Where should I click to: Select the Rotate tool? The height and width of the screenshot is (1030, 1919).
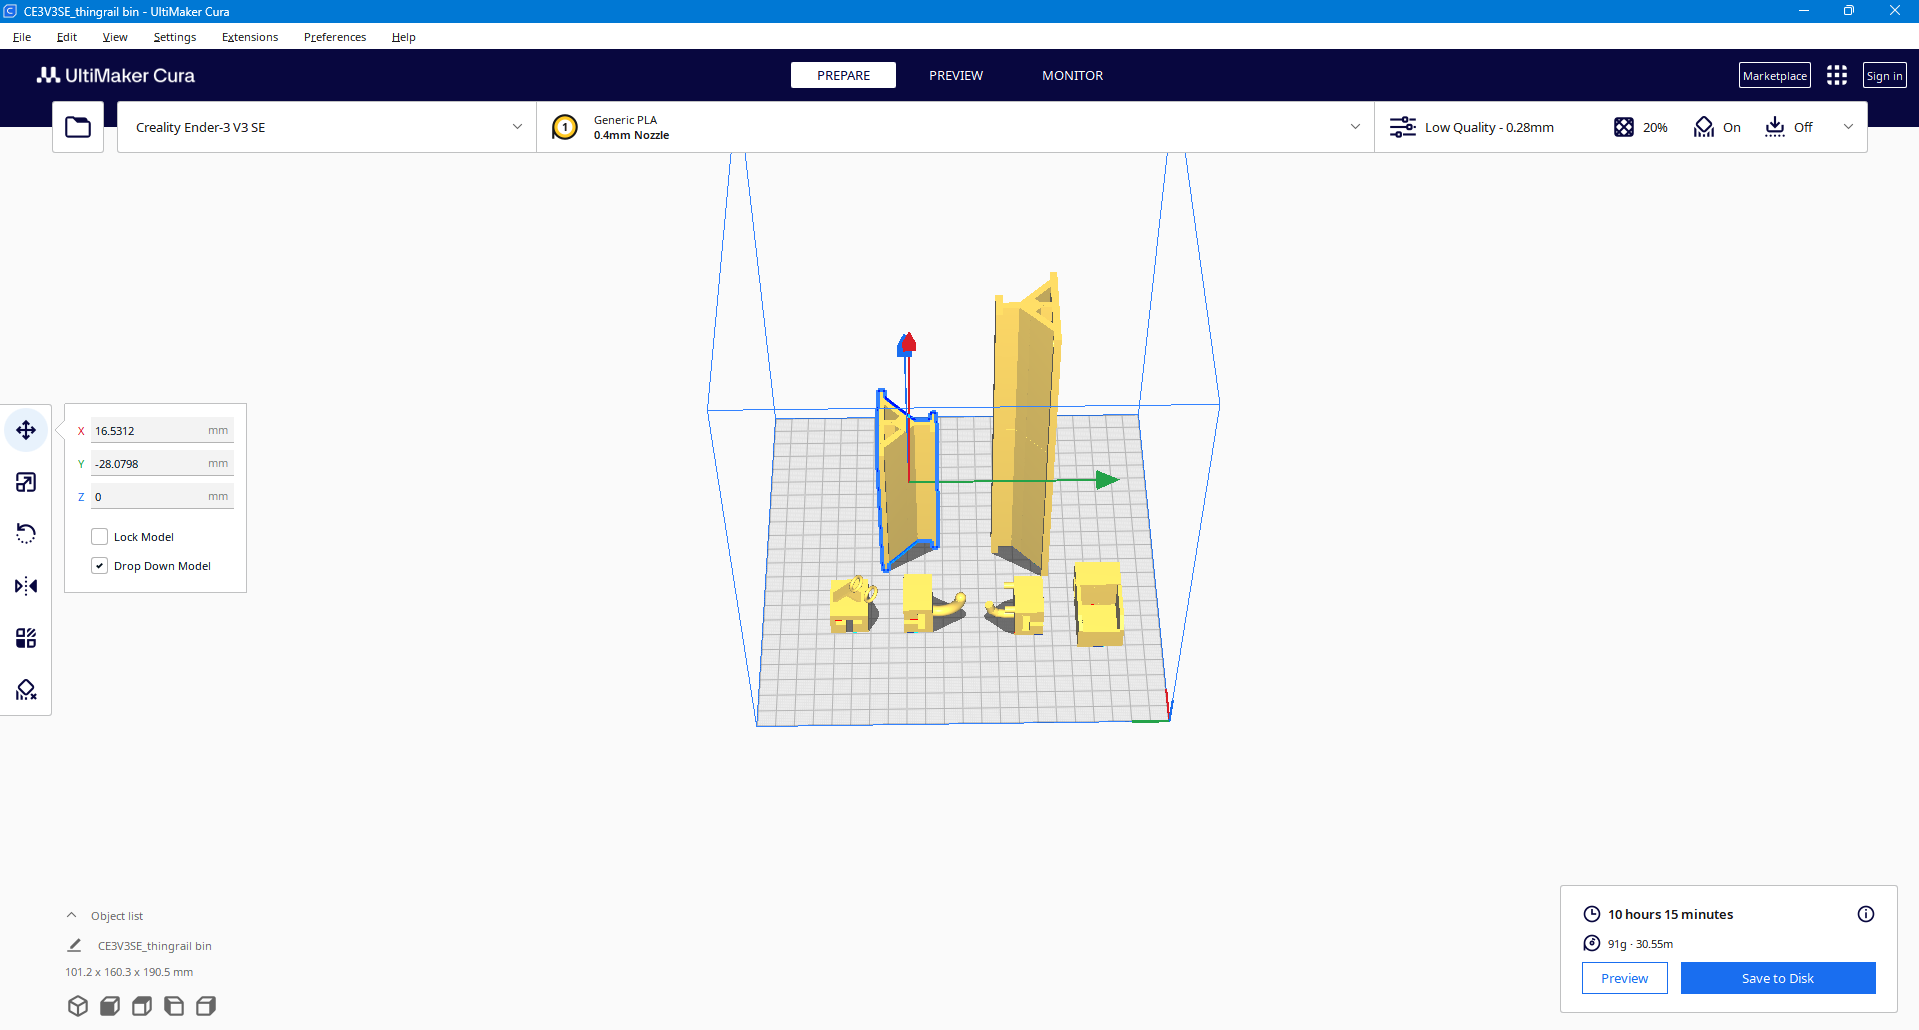point(26,534)
